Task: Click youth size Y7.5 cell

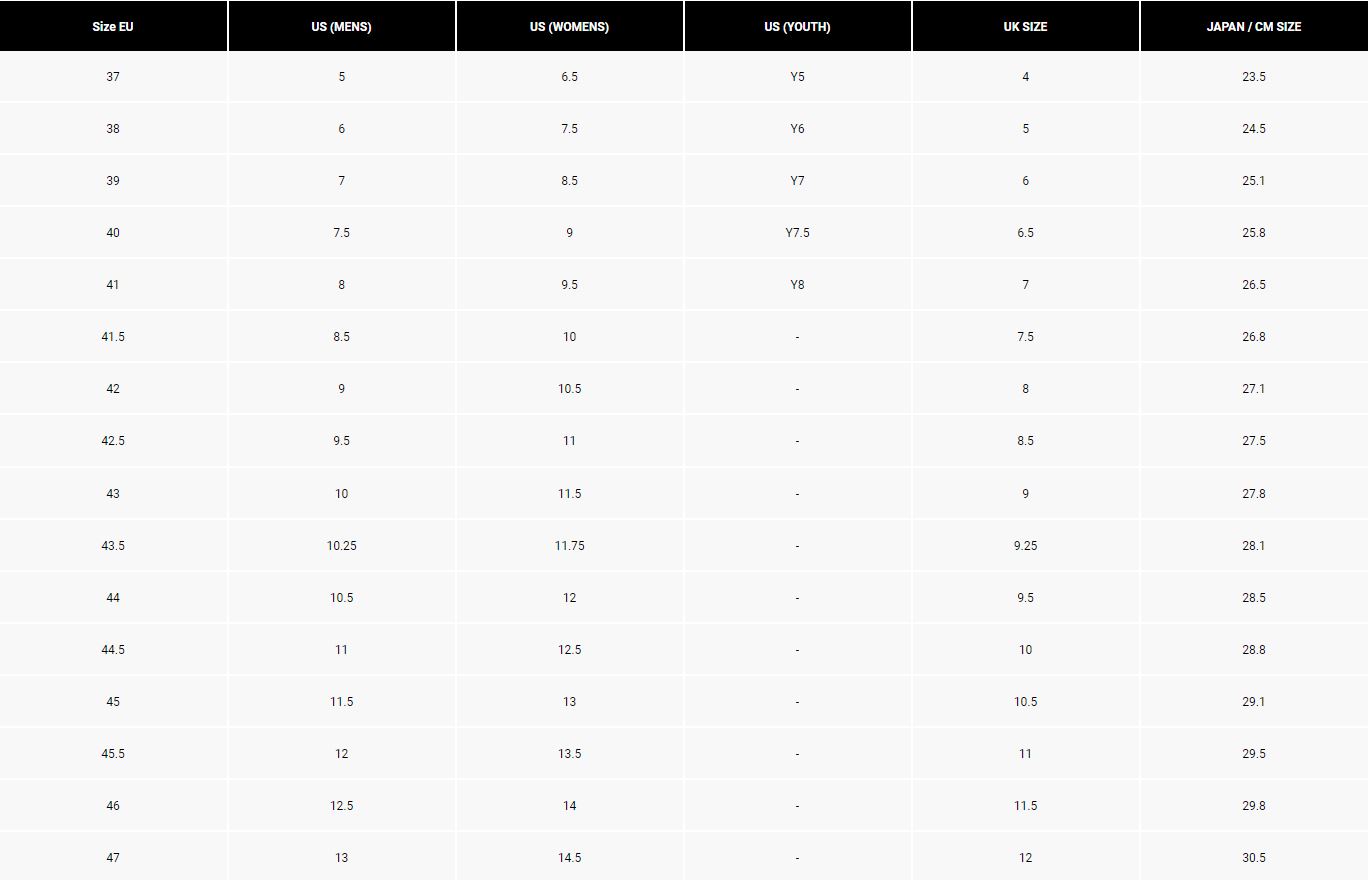Action: click(x=797, y=233)
